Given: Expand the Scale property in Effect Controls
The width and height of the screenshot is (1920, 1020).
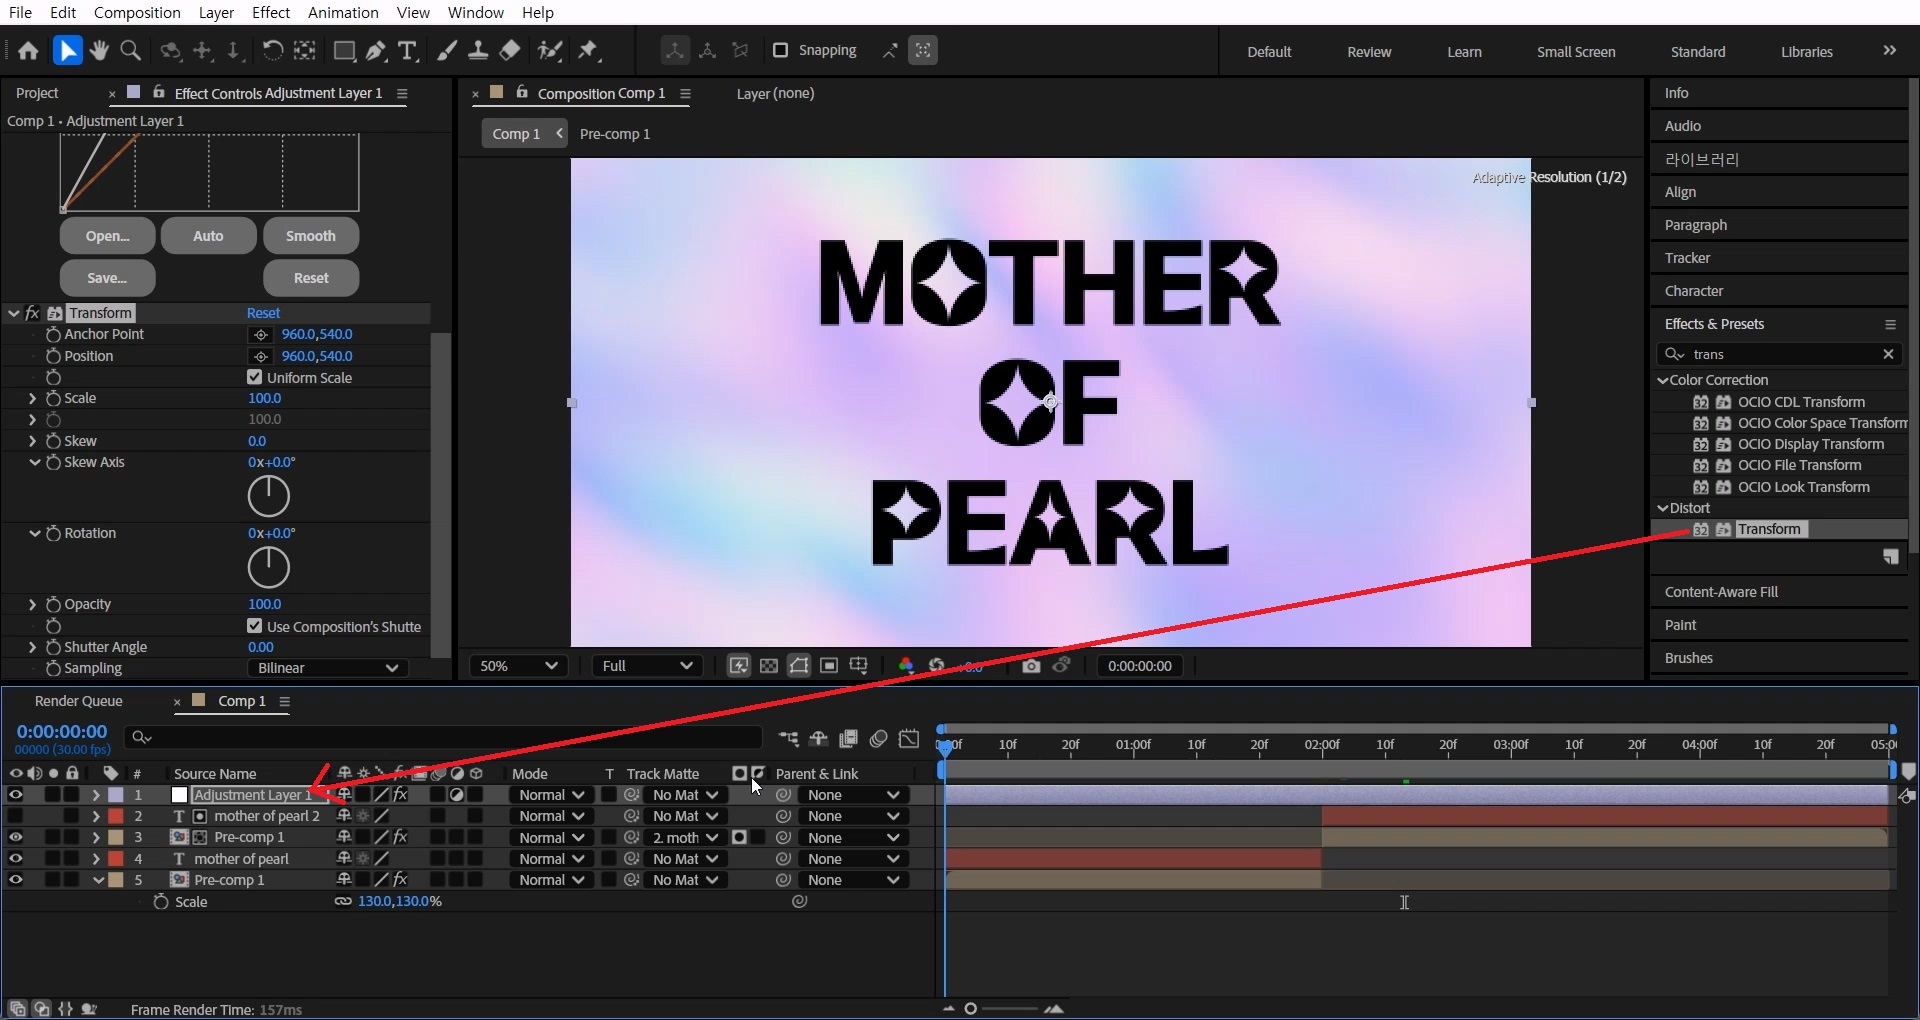Looking at the screenshot, I should (32, 398).
